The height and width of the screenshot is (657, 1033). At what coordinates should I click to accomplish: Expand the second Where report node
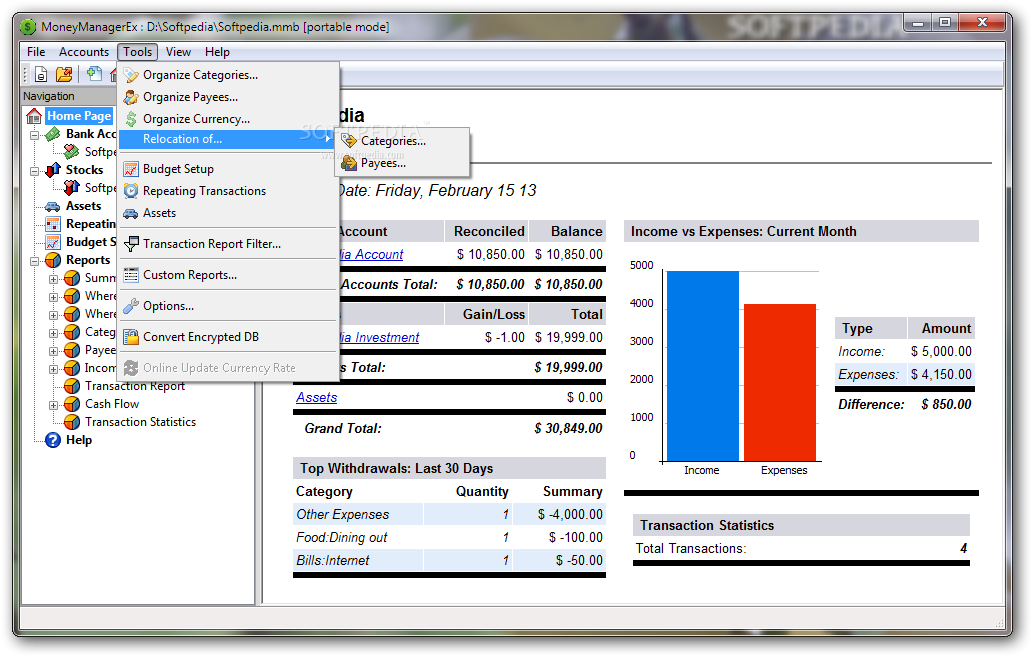click(53, 315)
